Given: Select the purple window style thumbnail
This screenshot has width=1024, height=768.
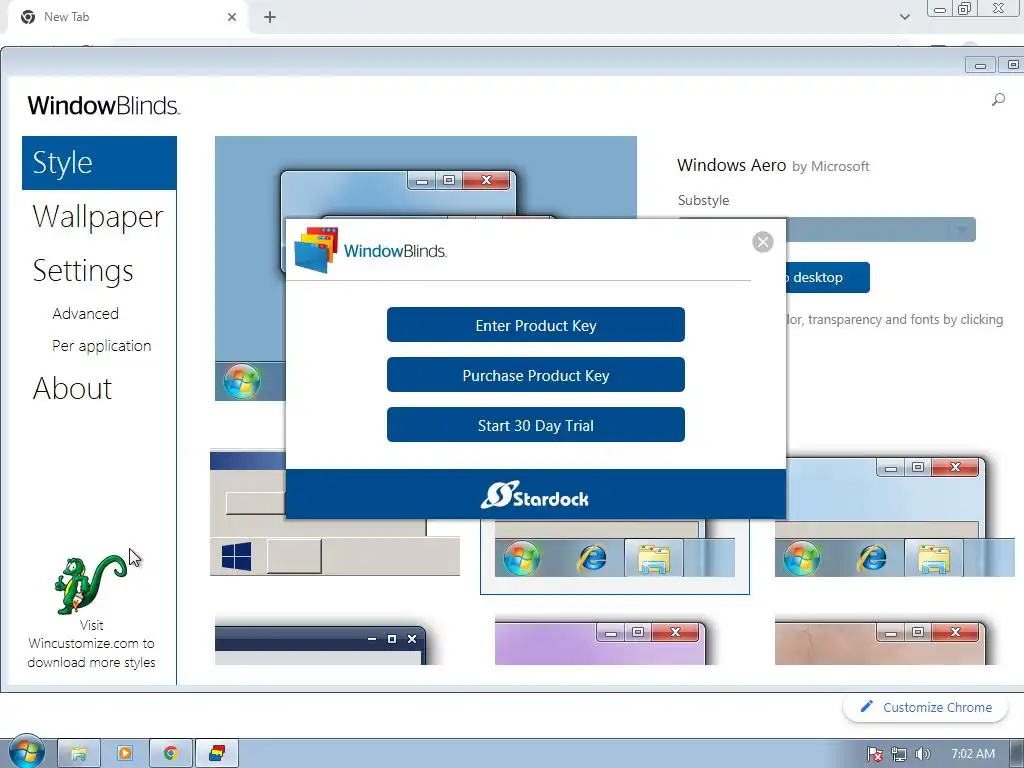Looking at the screenshot, I should tap(600, 641).
